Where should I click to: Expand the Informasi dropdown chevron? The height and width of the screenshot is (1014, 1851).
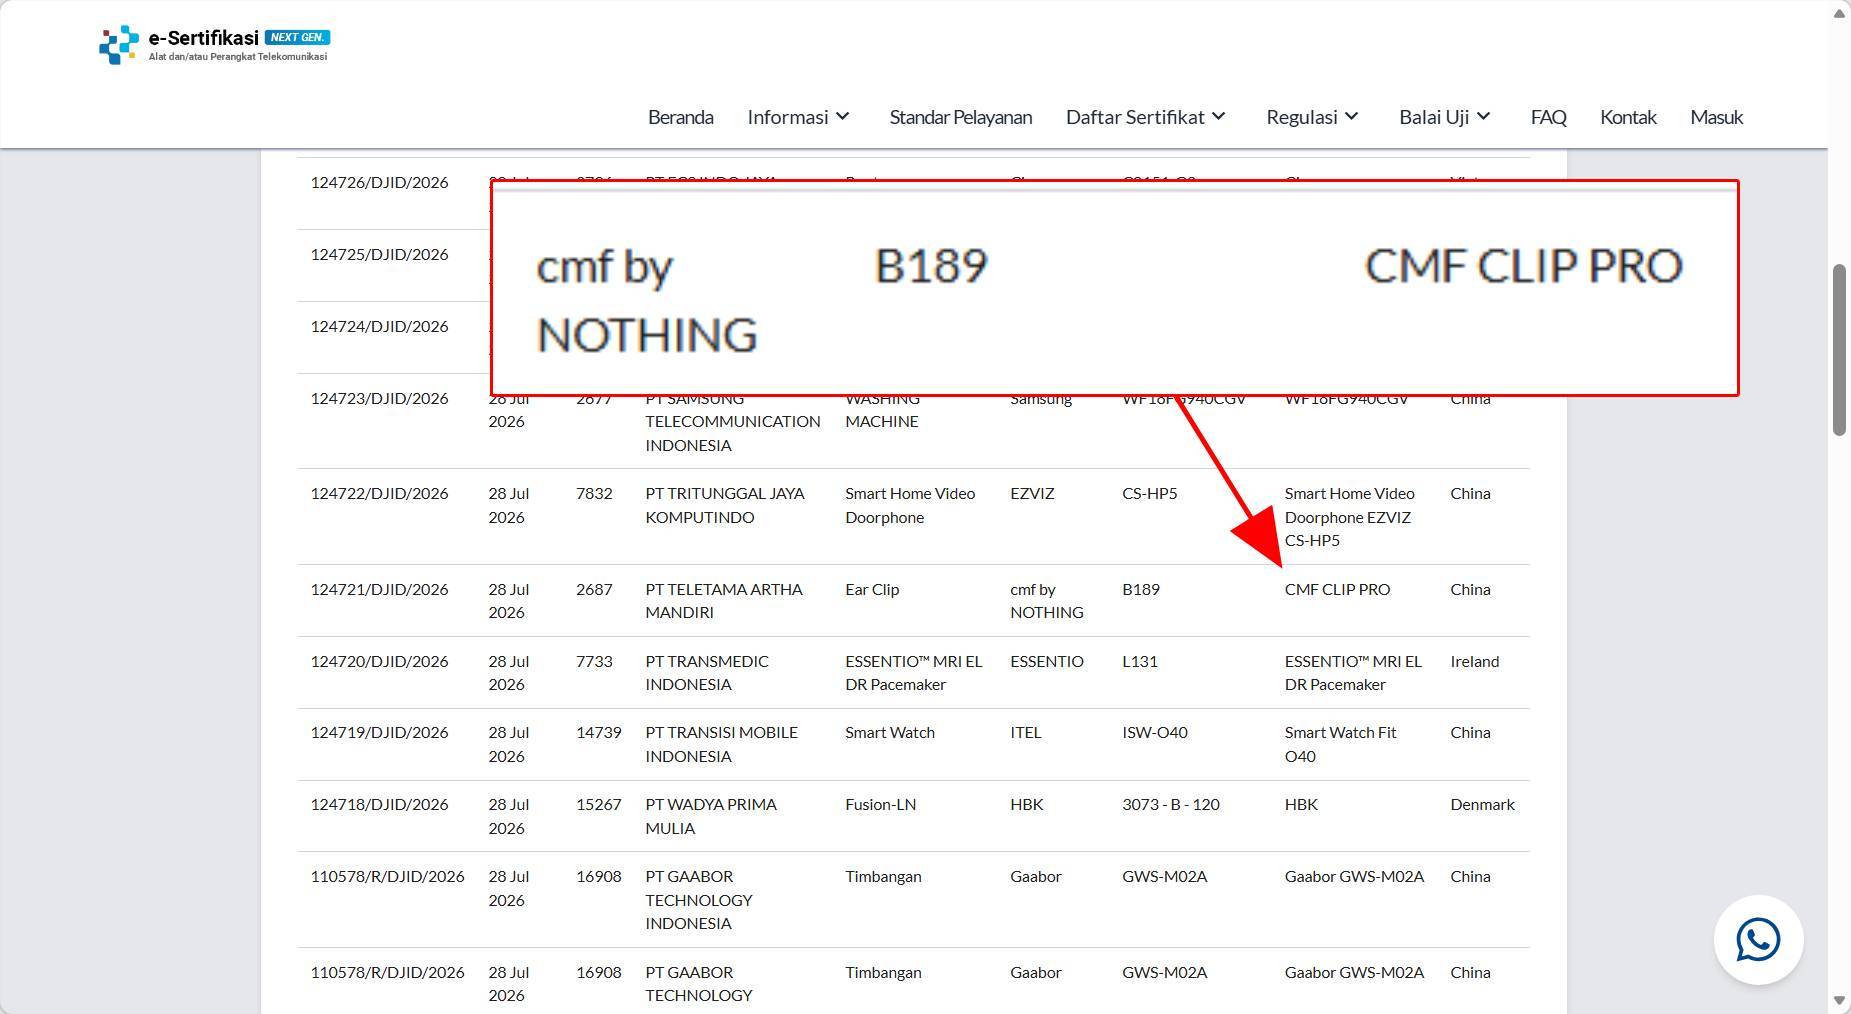[x=842, y=117]
